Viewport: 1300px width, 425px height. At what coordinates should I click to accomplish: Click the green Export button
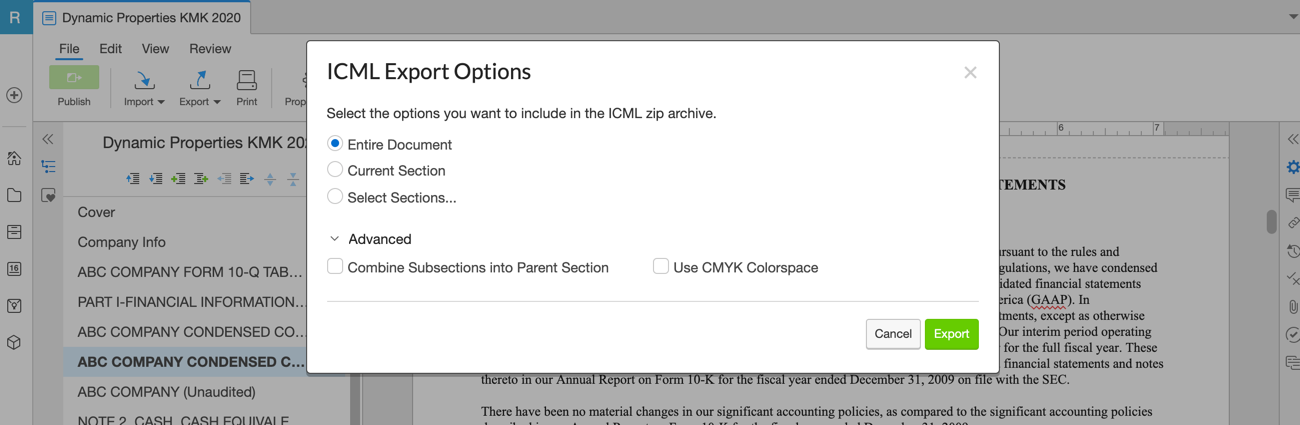click(951, 334)
